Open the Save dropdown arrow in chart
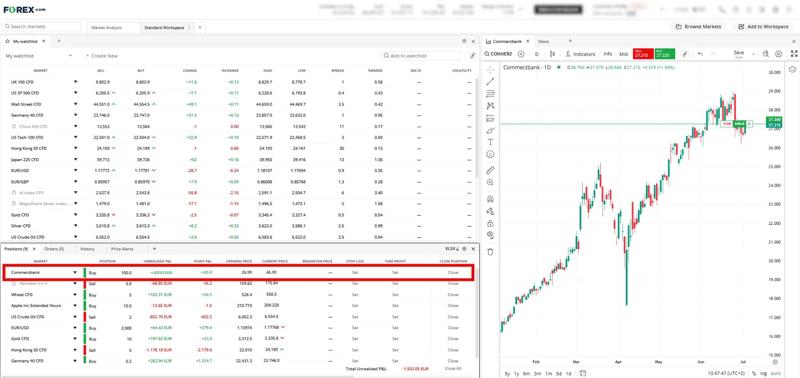Screen dimensions: 800x378 [753, 54]
